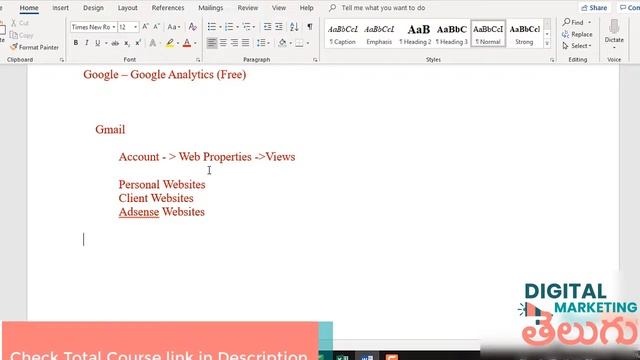This screenshot has width=640, height=360.
Task: Expand the font size 12 dropdown
Action: click(135, 27)
